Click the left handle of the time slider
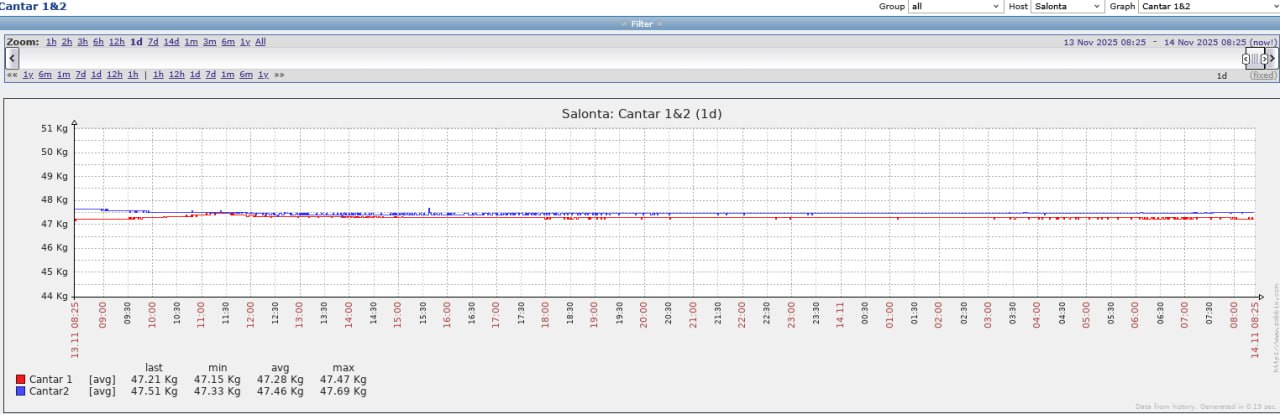Viewport: 1280px width, 414px height. pos(1246,59)
